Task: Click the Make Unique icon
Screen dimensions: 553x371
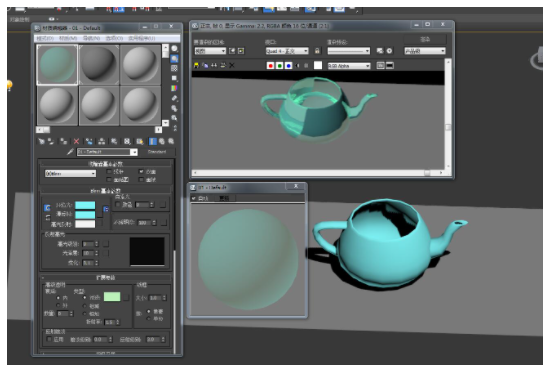Action: [102, 141]
